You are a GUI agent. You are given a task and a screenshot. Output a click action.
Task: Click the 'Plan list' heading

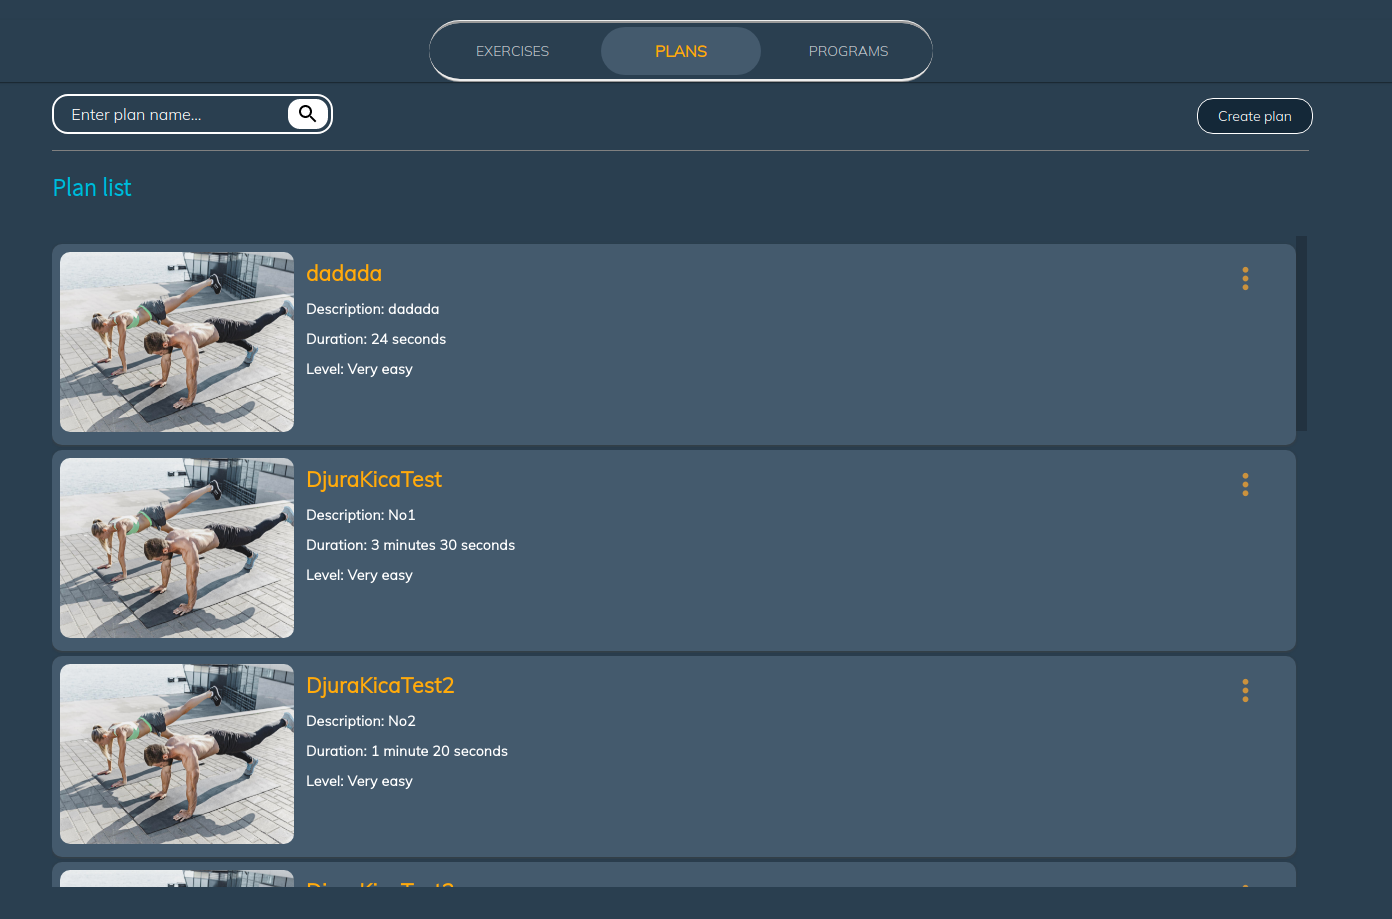point(92,188)
